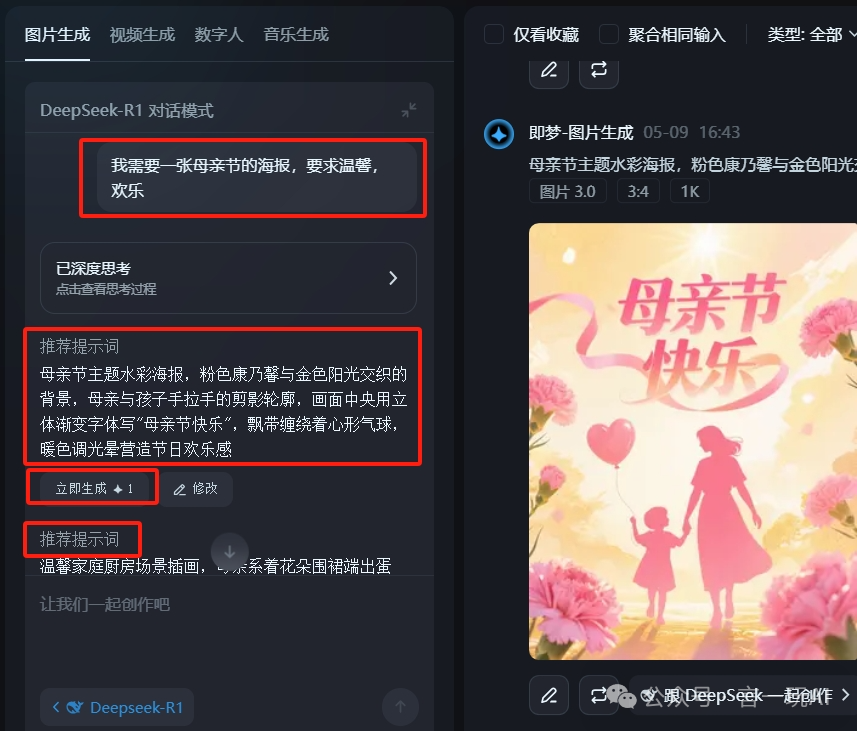Enable the 仅看收藏 checkbox

tap(494, 34)
